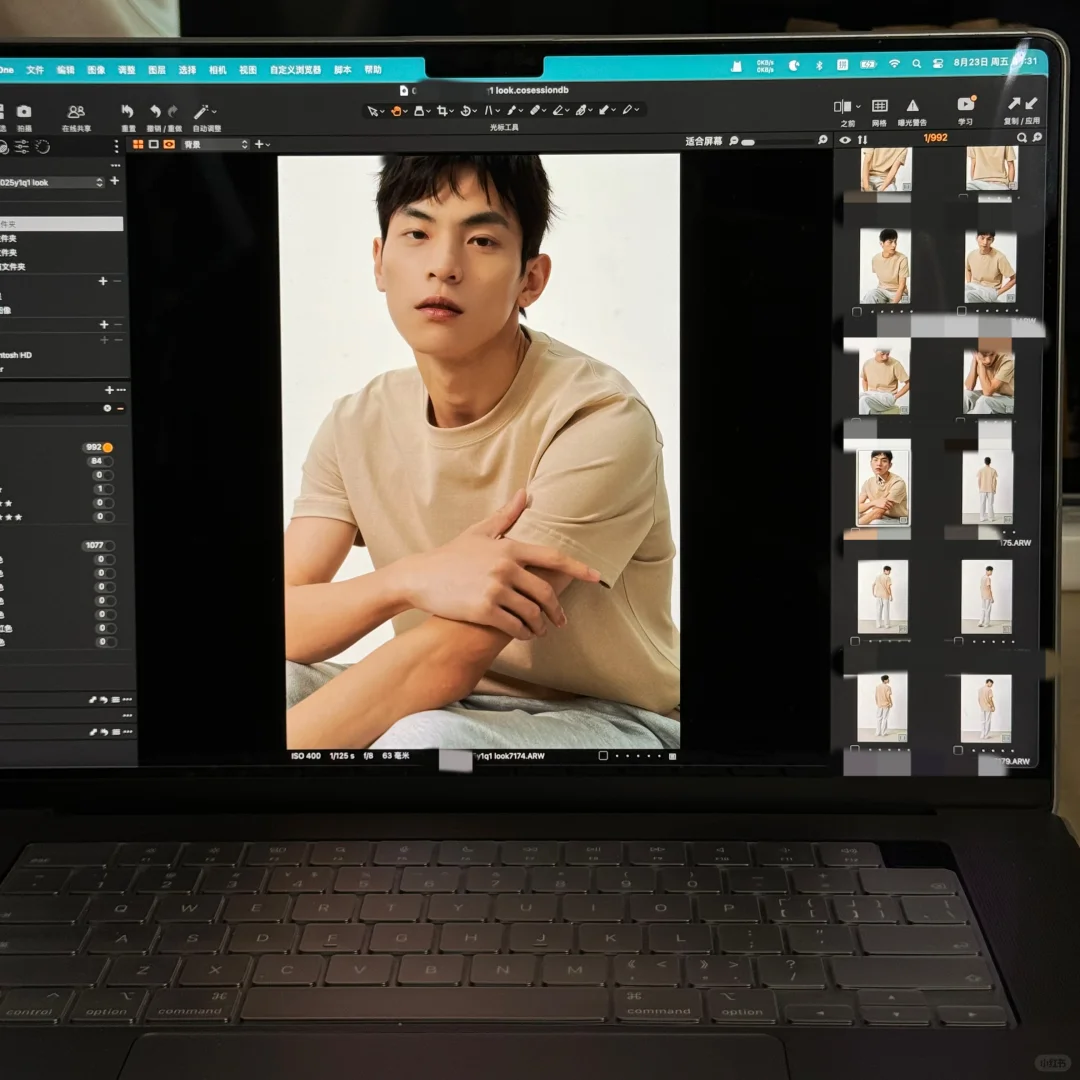Clear filter search with x button

[x=107, y=408]
